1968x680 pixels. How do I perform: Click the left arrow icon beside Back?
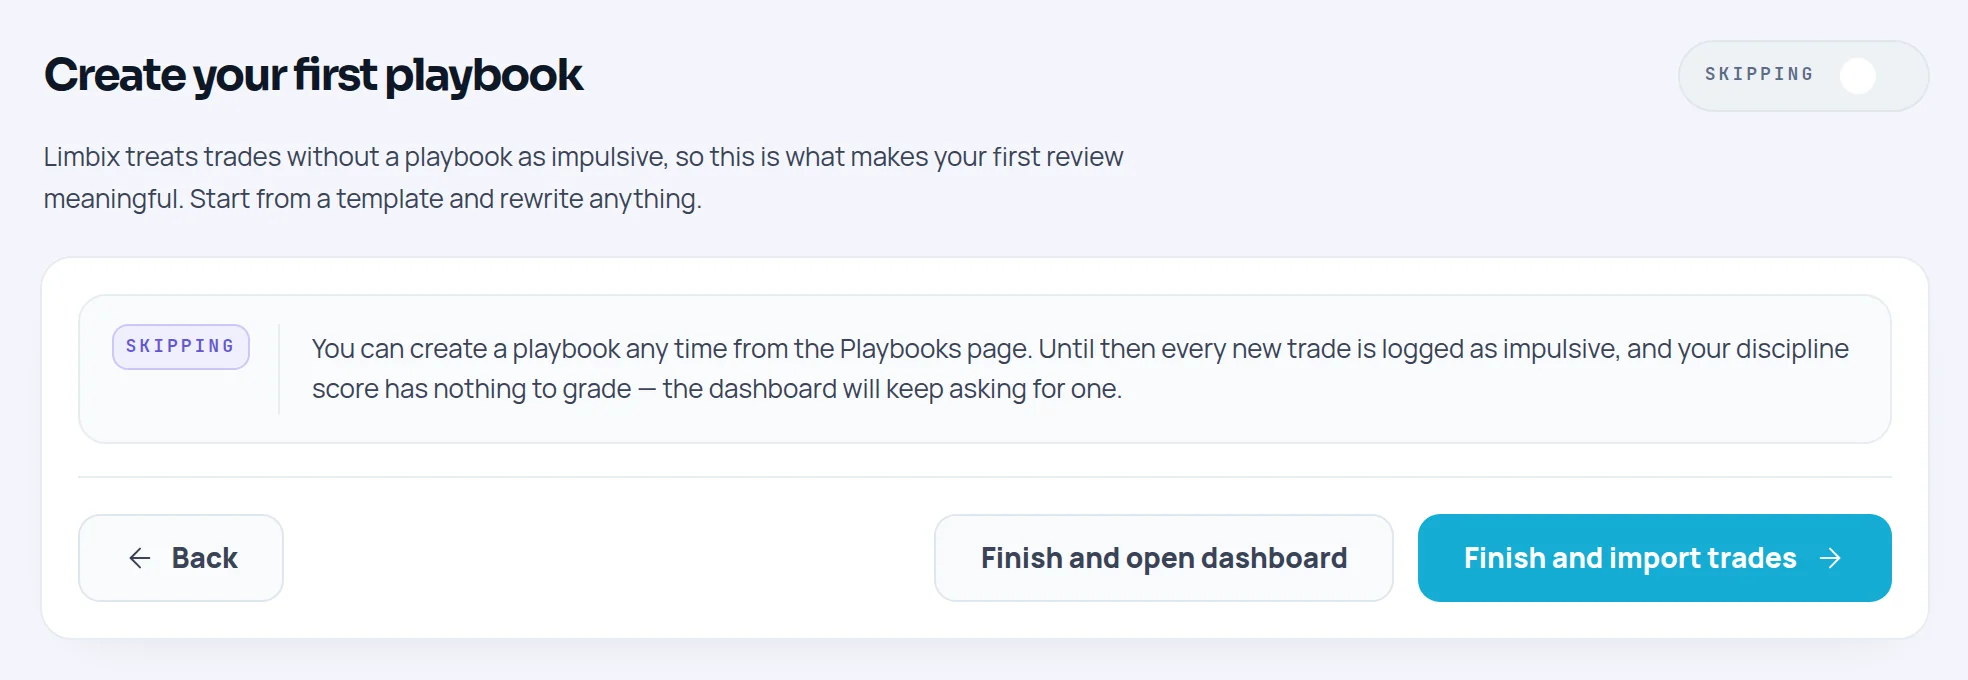coord(140,558)
